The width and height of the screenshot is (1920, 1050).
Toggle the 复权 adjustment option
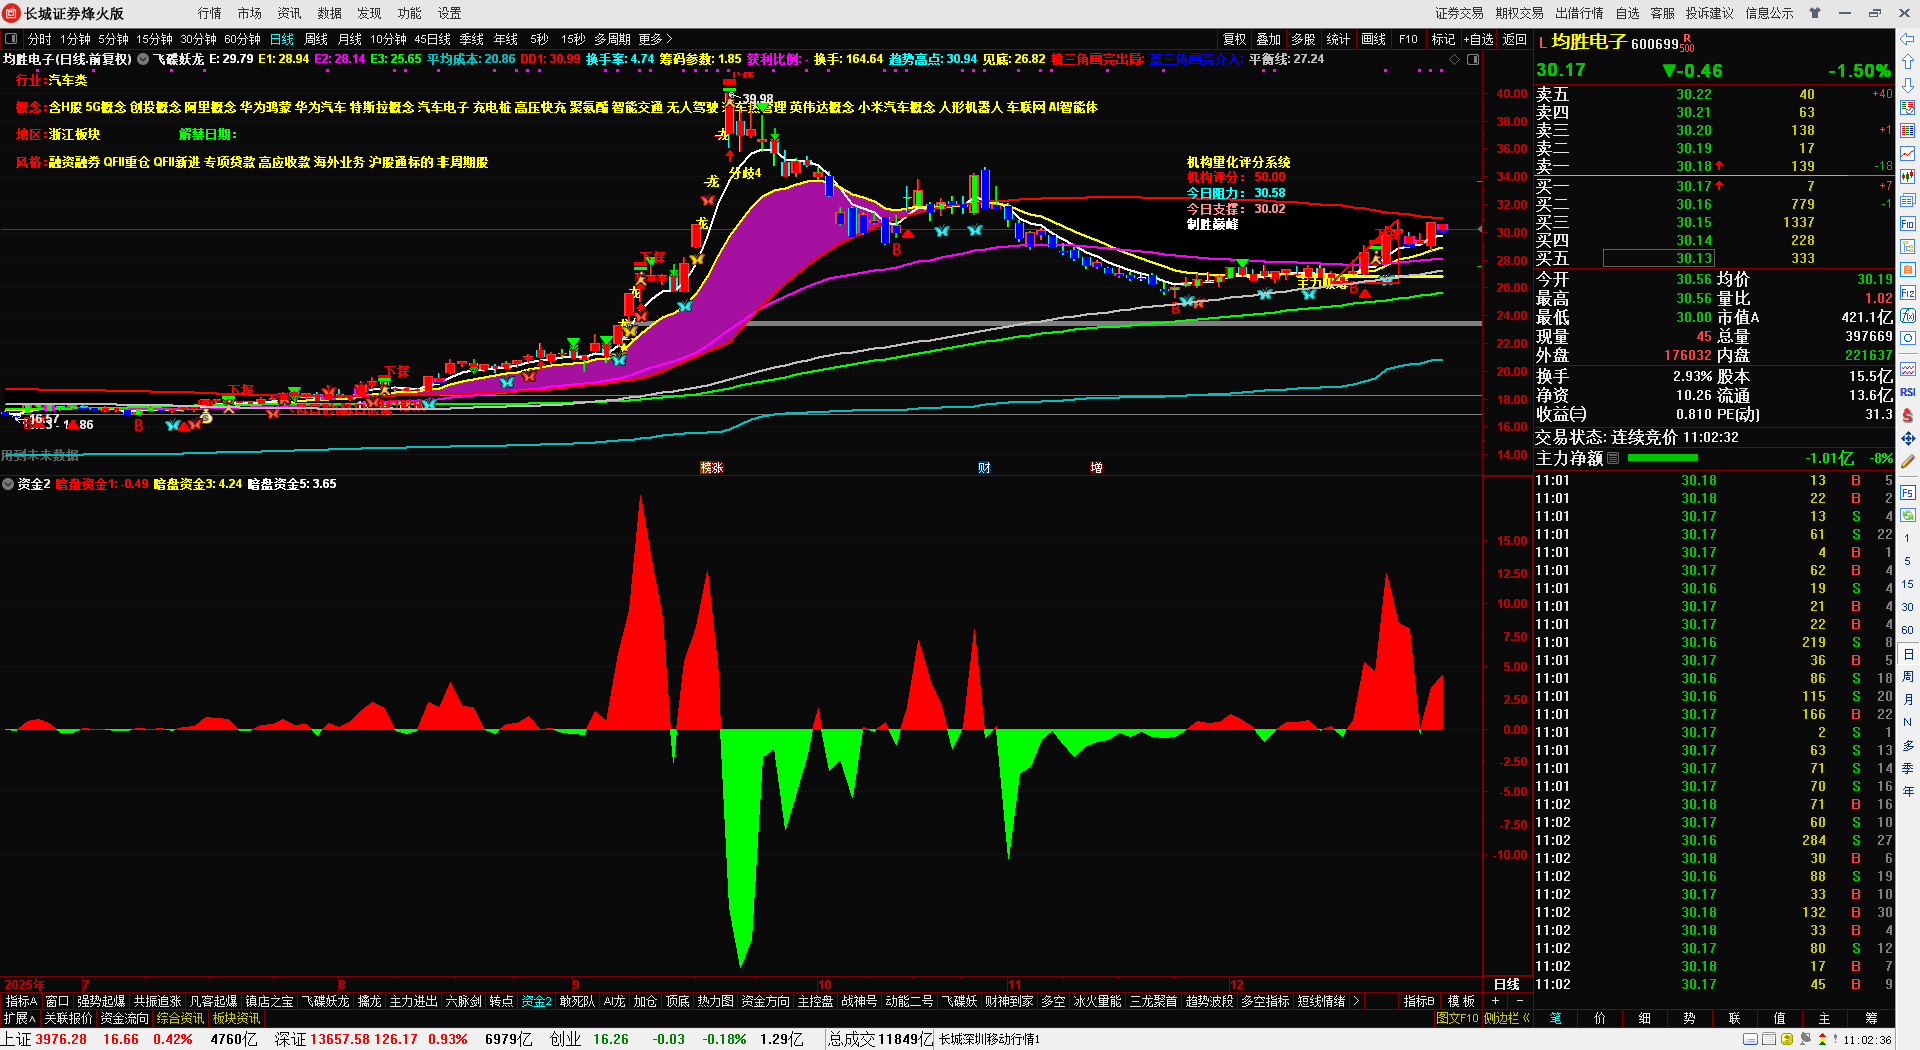click(1235, 39)
